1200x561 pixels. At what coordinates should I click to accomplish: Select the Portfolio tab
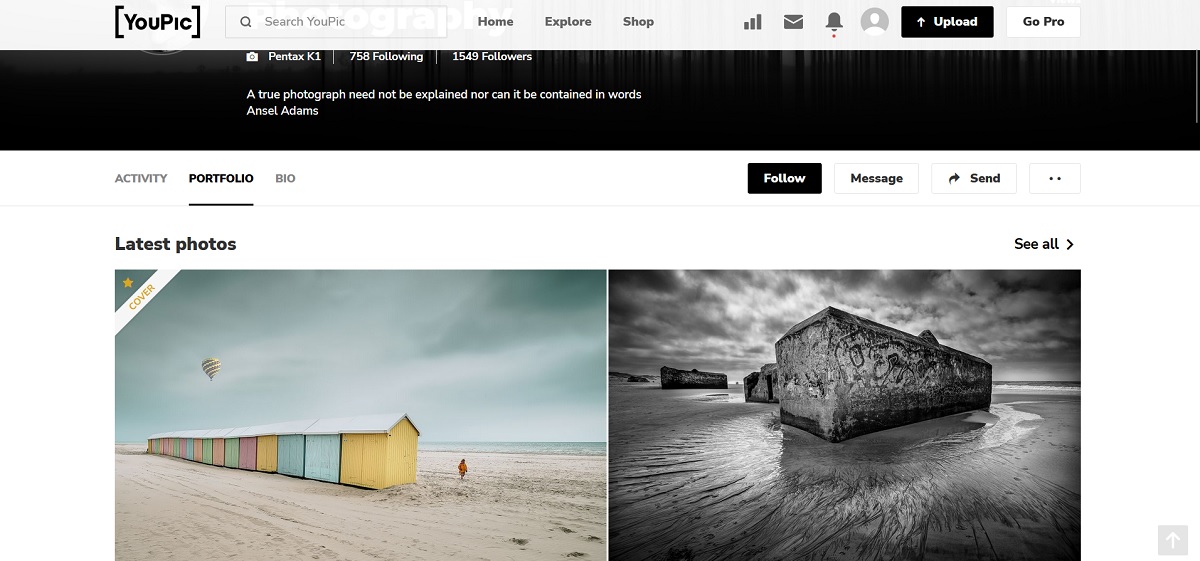[221, 178]
